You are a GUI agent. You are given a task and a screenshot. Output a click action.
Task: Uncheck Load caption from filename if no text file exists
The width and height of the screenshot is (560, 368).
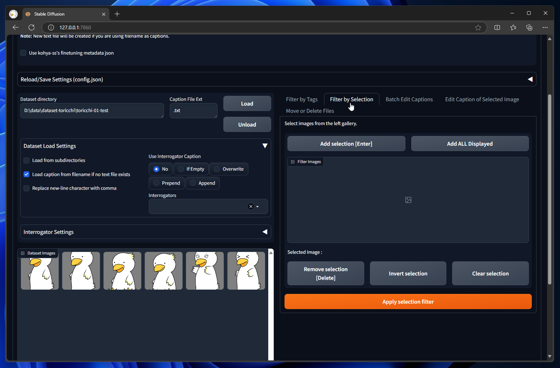tap(26, 174)
